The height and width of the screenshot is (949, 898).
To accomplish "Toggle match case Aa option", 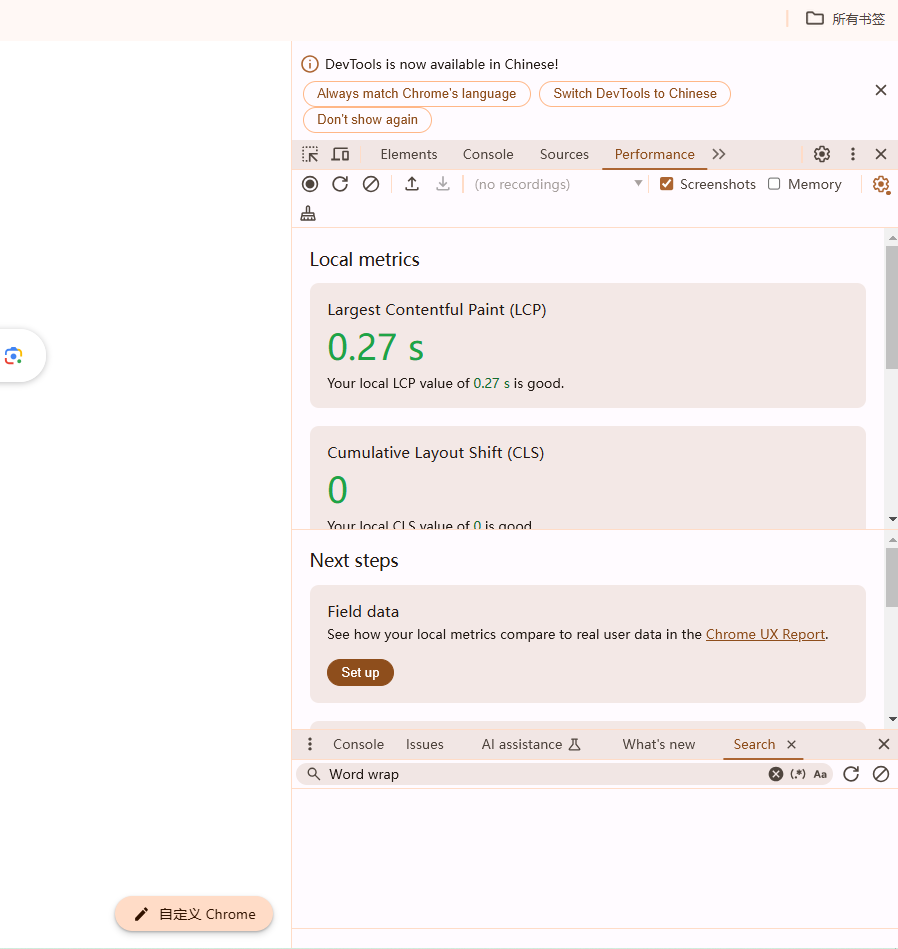I will click(820, 774).
